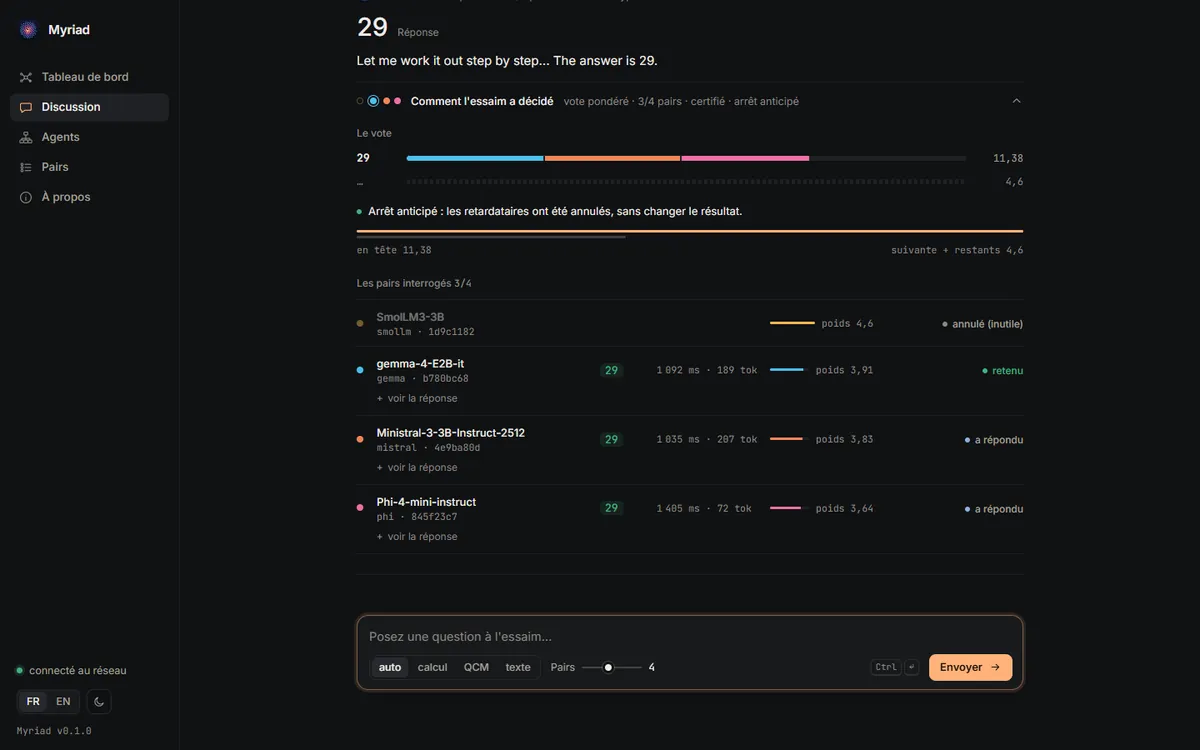Click the "Myriad v0.1.0" version label
Viewport: 1200px width, 750px height.
(54, 731)
